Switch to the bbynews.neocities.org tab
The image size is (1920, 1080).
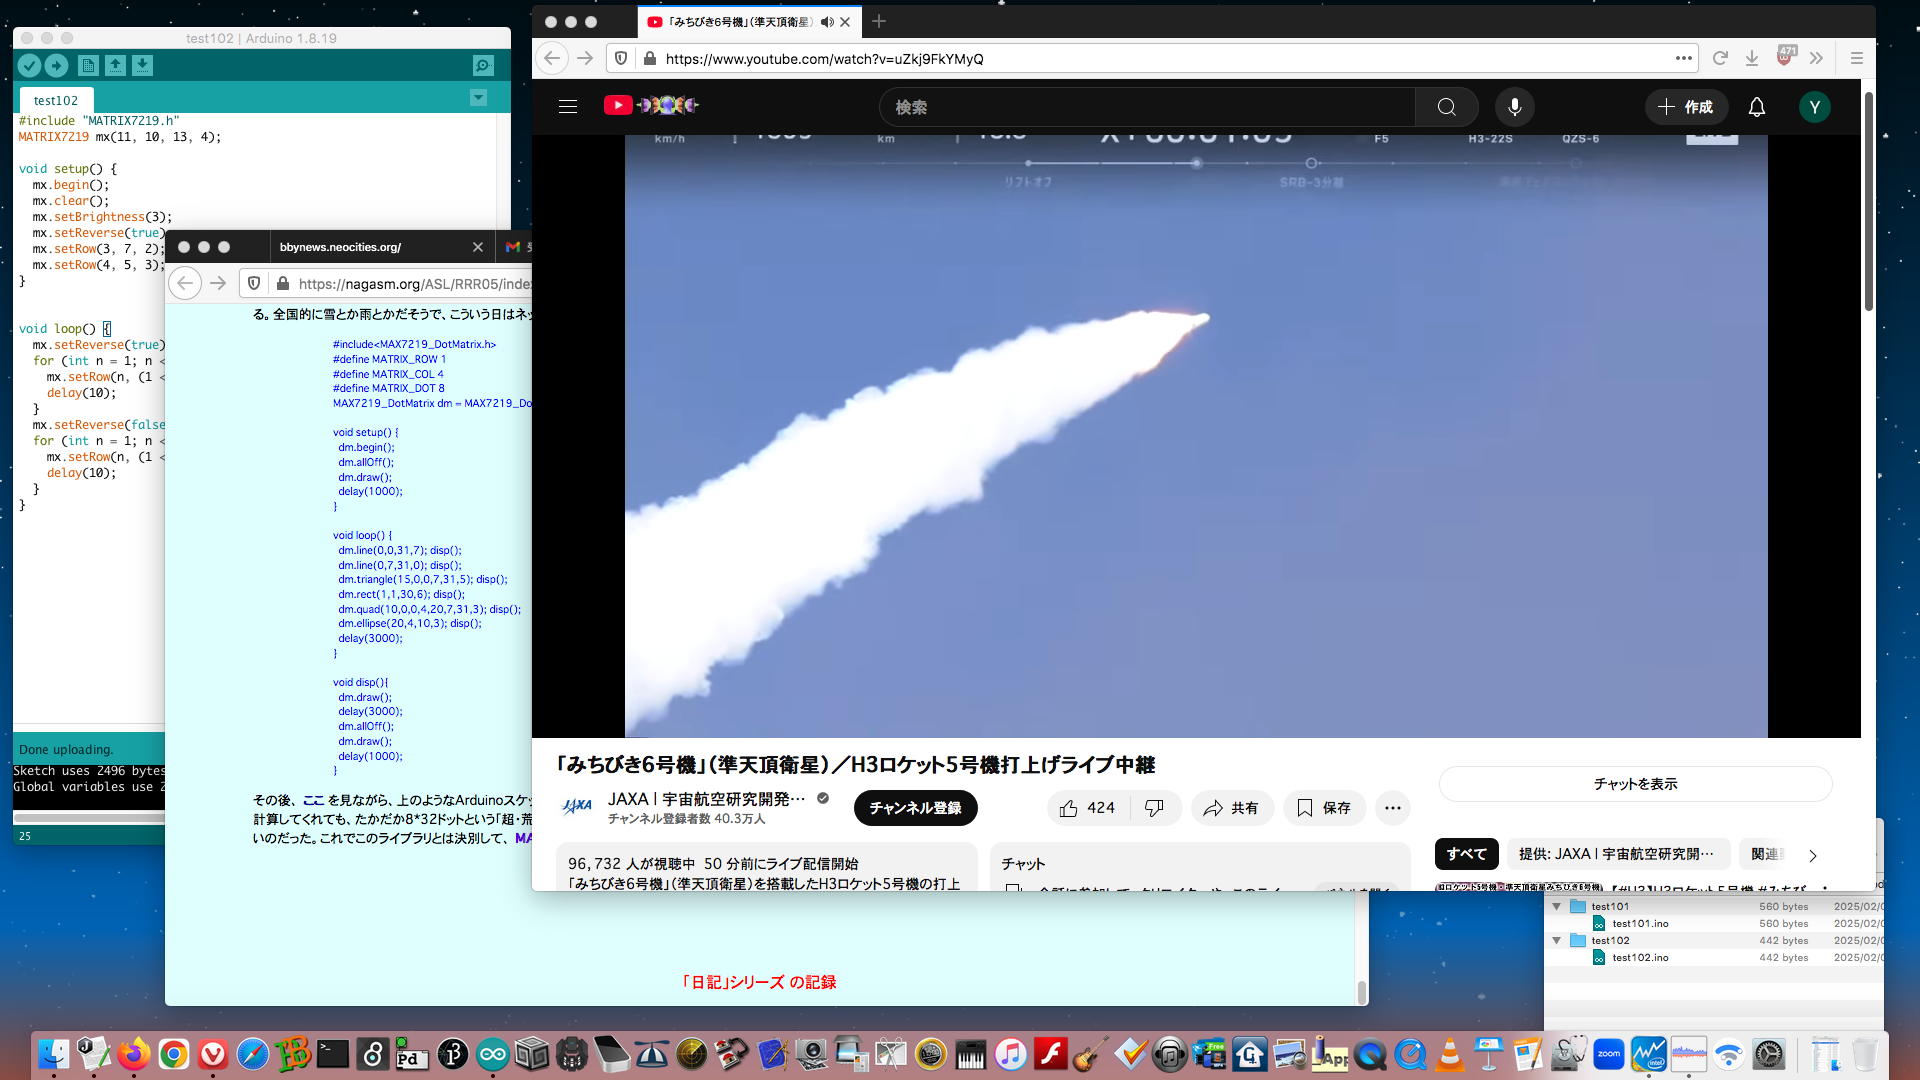pyautogui.click(x=340, y=247)
